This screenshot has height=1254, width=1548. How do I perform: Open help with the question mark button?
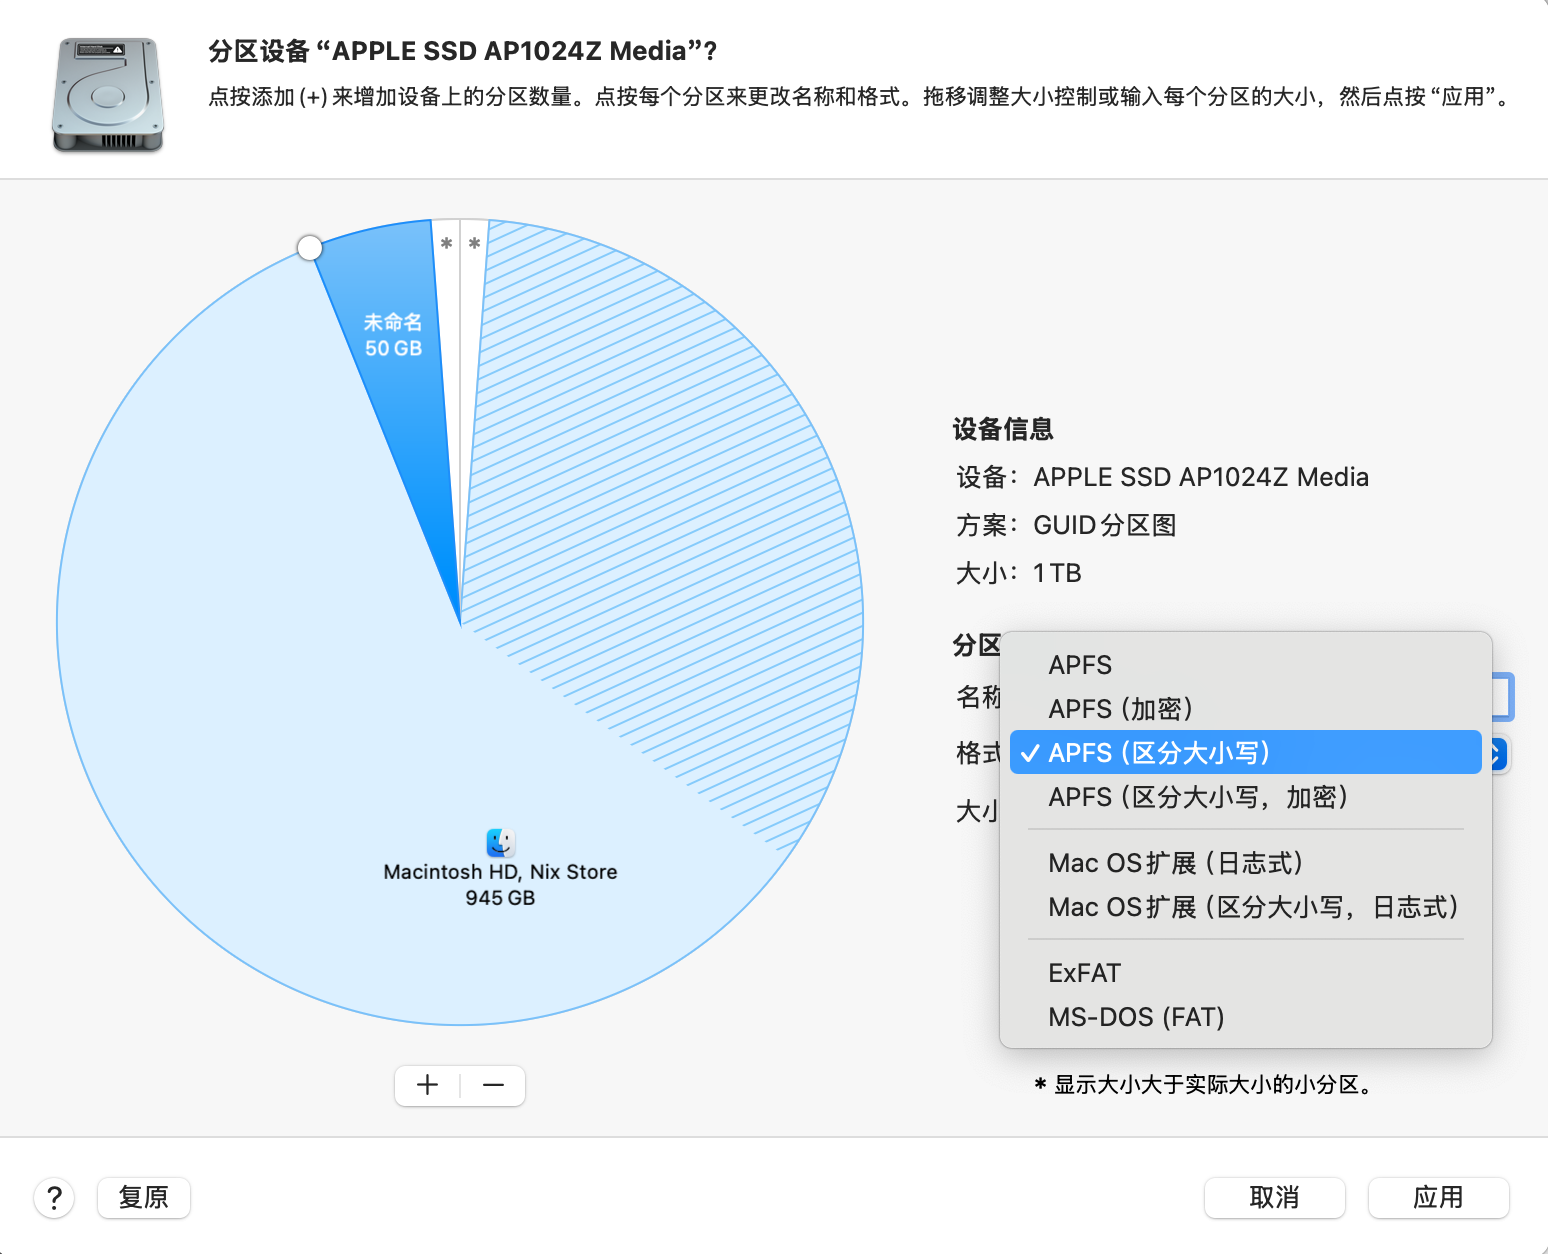point(55,1197)
